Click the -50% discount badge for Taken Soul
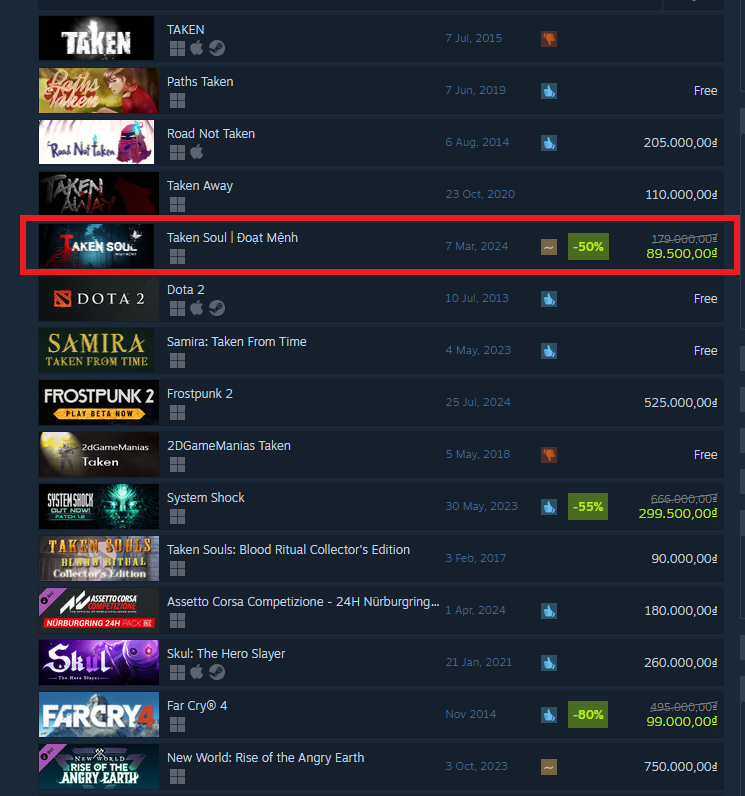 tap(588, 247)
